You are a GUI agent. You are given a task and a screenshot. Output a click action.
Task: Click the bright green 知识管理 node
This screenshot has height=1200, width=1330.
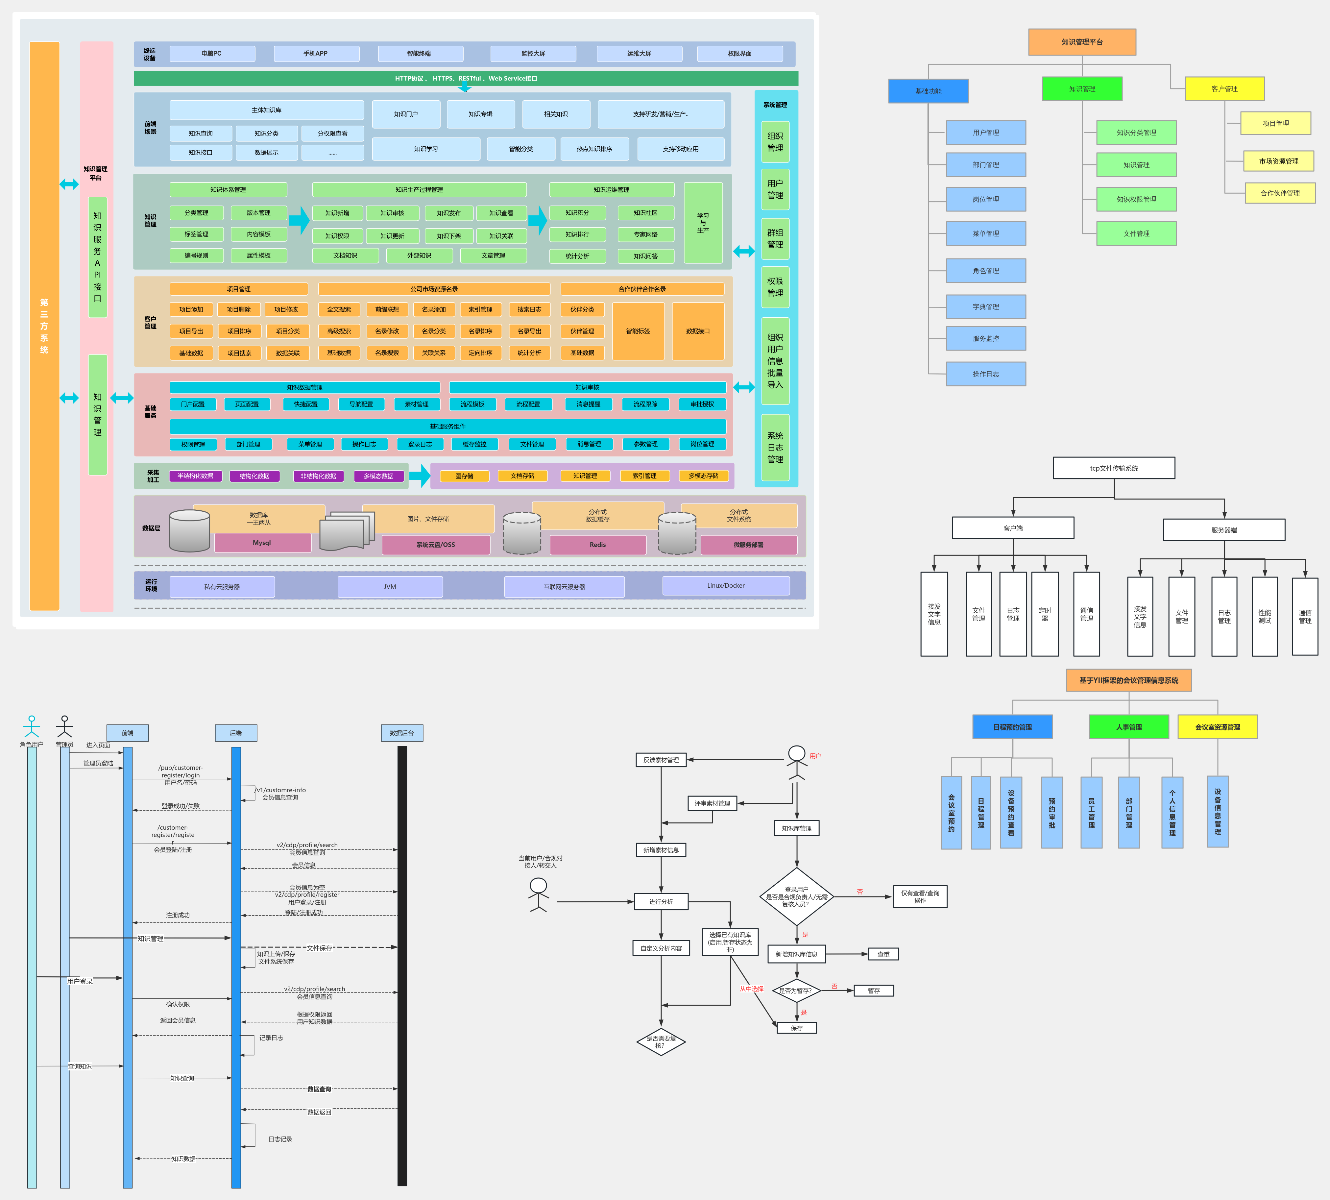coord(1082,89)
